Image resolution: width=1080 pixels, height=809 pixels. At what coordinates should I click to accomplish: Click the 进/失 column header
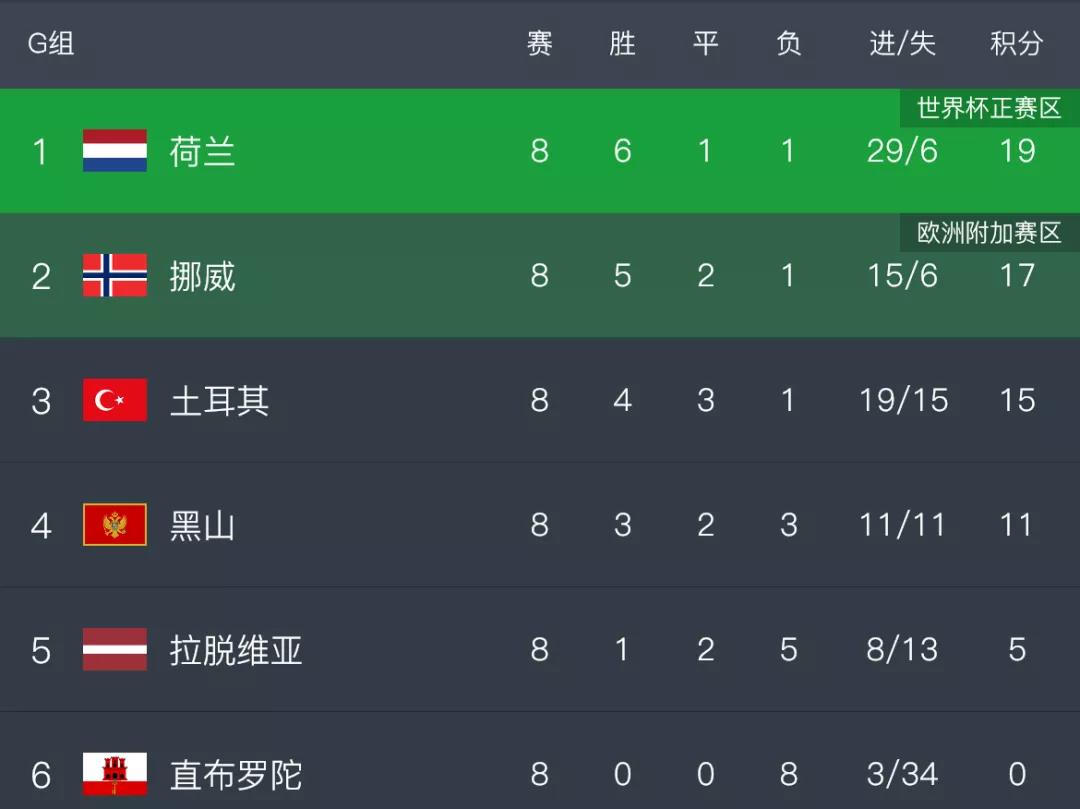902,43
